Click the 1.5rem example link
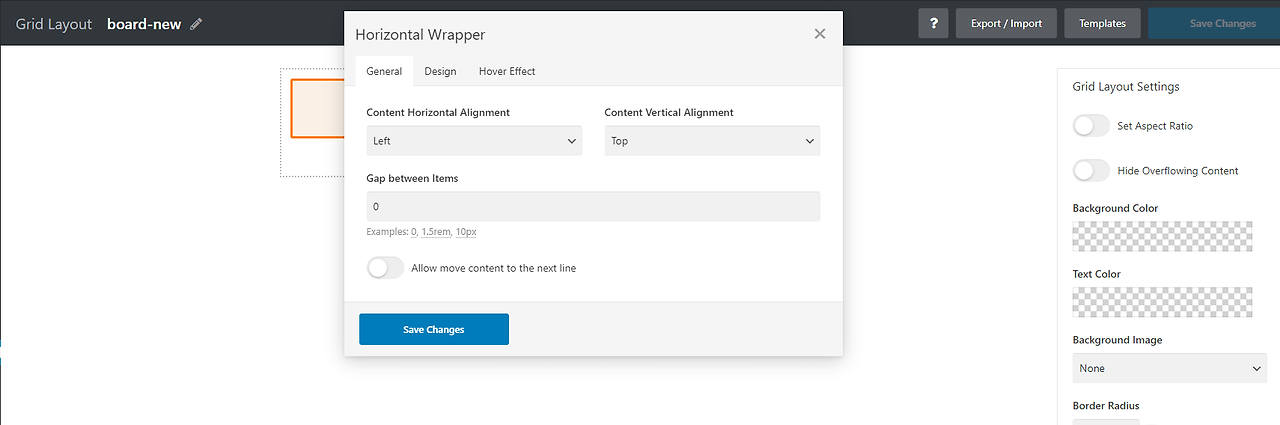Screen dimensions: 1280x425 pyautogui.click(x=435, y=232)
